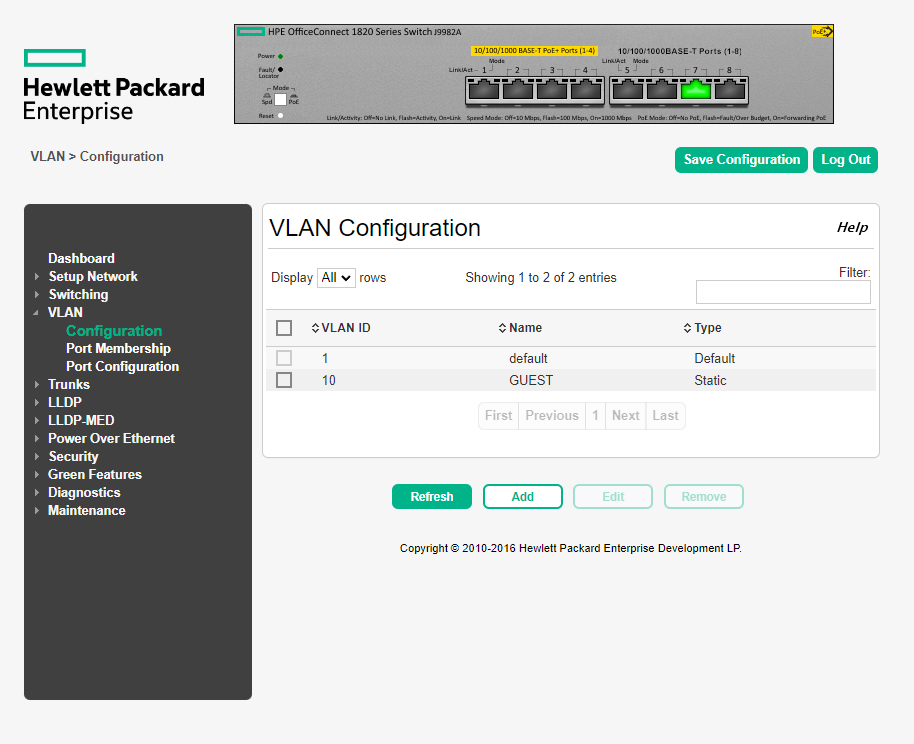Click port 6 on the switch image
Viewport: 914px width, 744px height.
click(662, 90)
